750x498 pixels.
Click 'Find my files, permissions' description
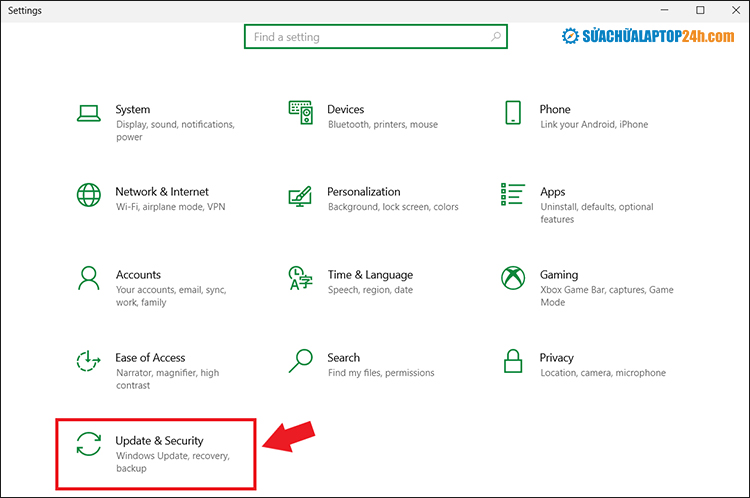click(381, 373)
